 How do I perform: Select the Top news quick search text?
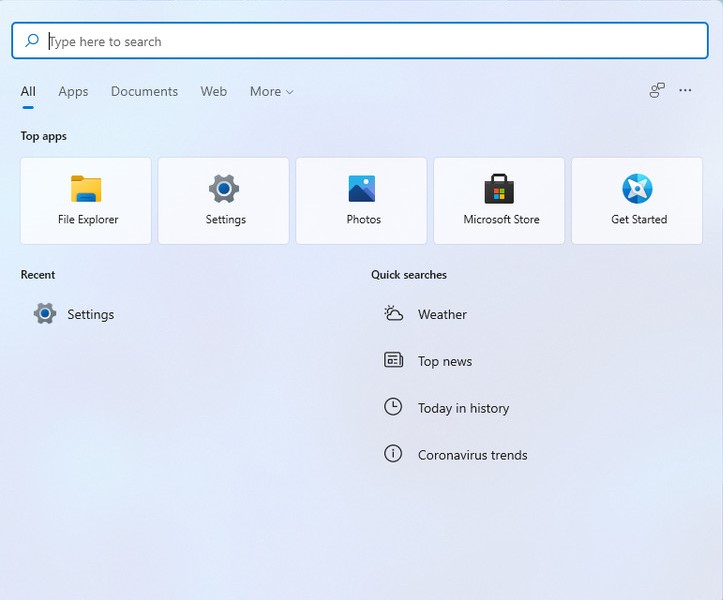coord(445,362)
